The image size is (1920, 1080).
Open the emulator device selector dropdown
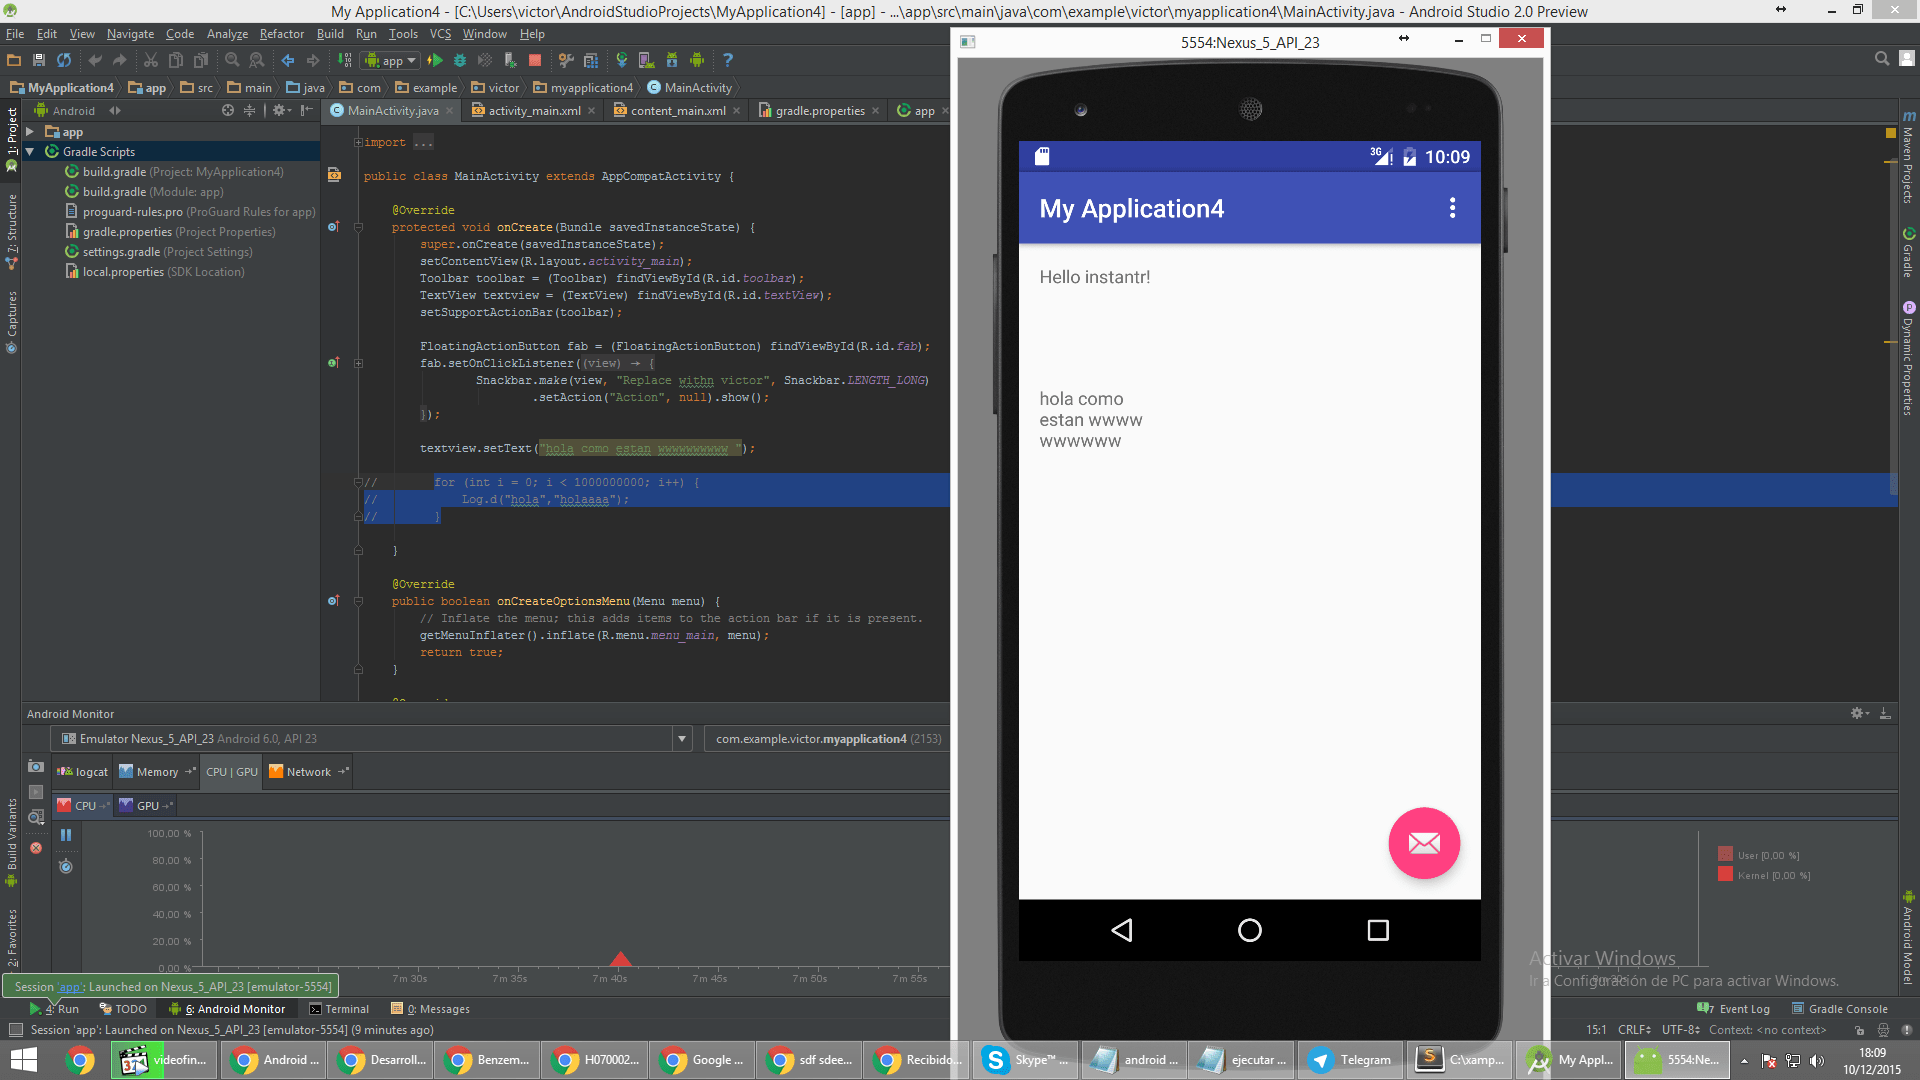coord(681,738)
